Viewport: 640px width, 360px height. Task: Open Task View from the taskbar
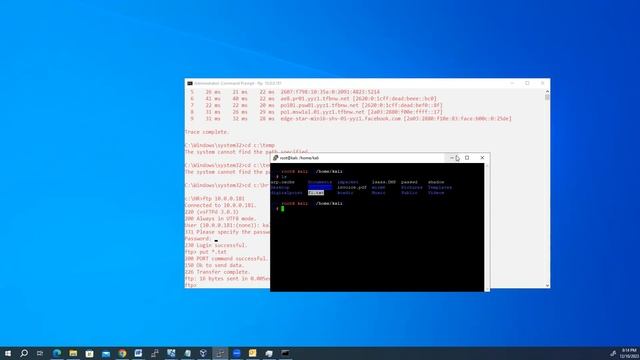40,353
